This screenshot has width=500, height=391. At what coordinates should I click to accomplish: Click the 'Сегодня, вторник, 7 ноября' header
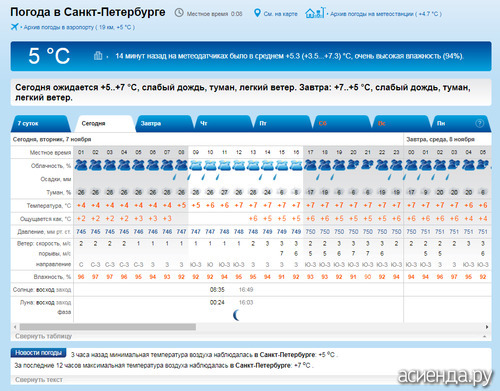pyautogui.click(x=52, y=139)
